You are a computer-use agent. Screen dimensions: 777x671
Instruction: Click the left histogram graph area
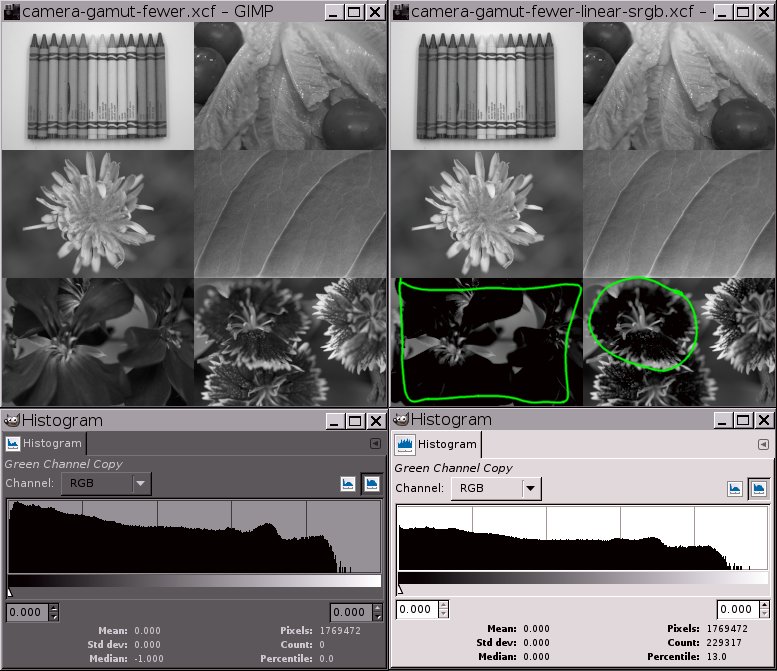click(194, 536)
